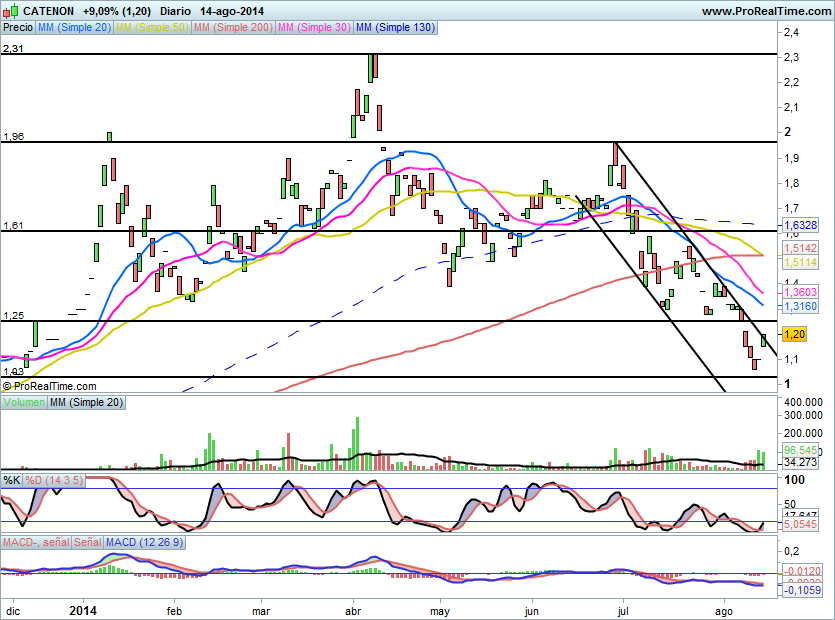Click the 1,6328 price axis tag

coord(800,226)
